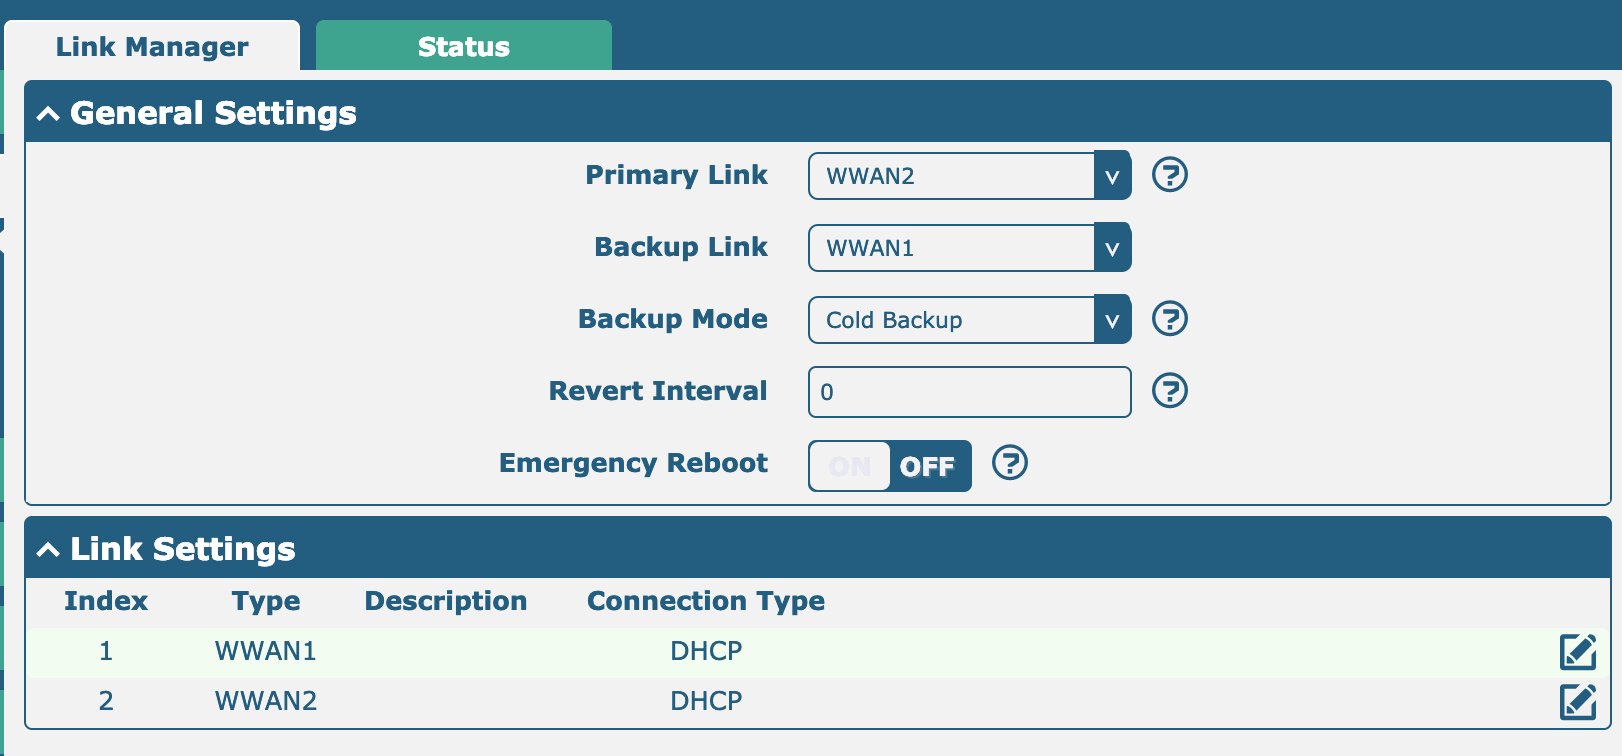Open the Backup Link dropdown

[969, 248]
